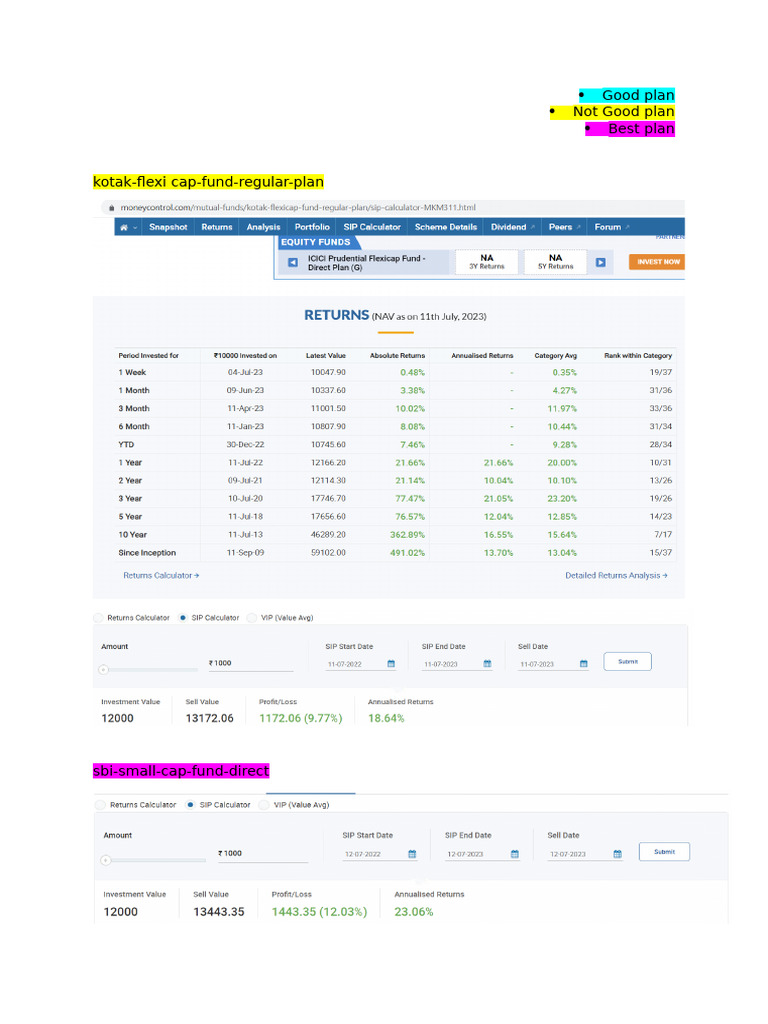Open the Forum external link tab

click(612, 227)
